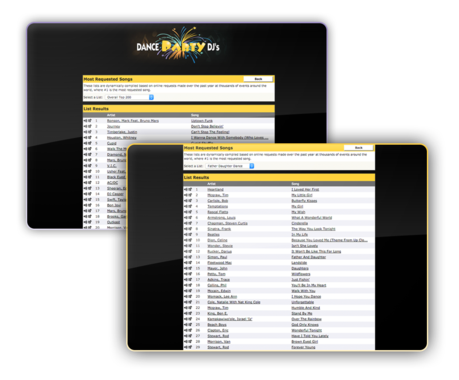The image size is (459, 380).
Task: Open the Butterfly Kisses song link
Action: click(304, 201)
